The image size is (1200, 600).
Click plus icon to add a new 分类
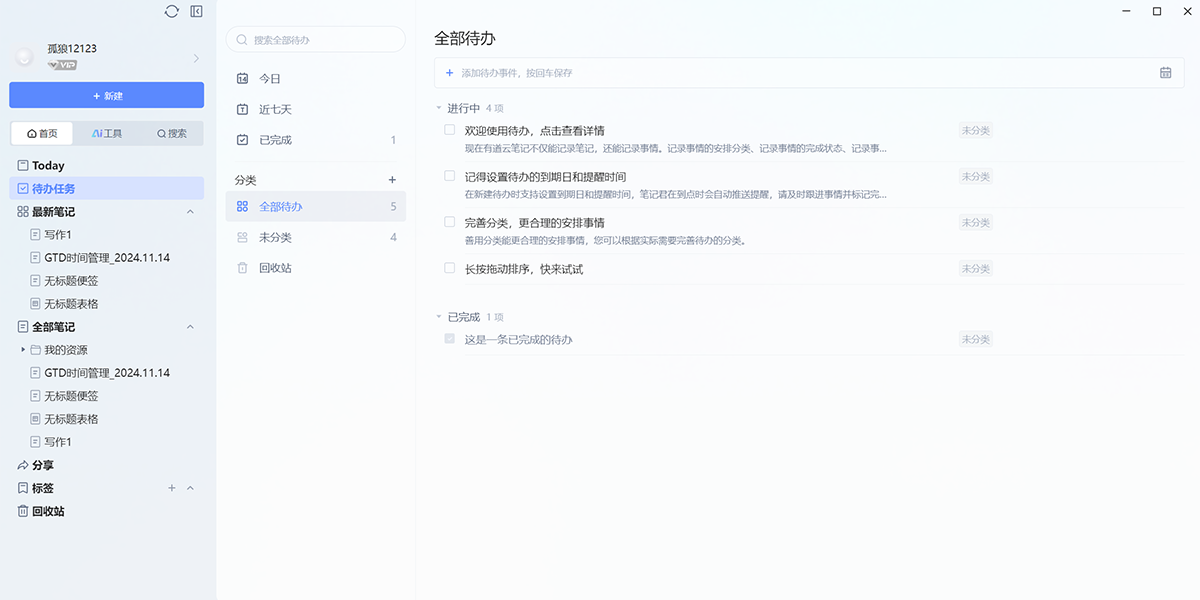click(392, 178)
